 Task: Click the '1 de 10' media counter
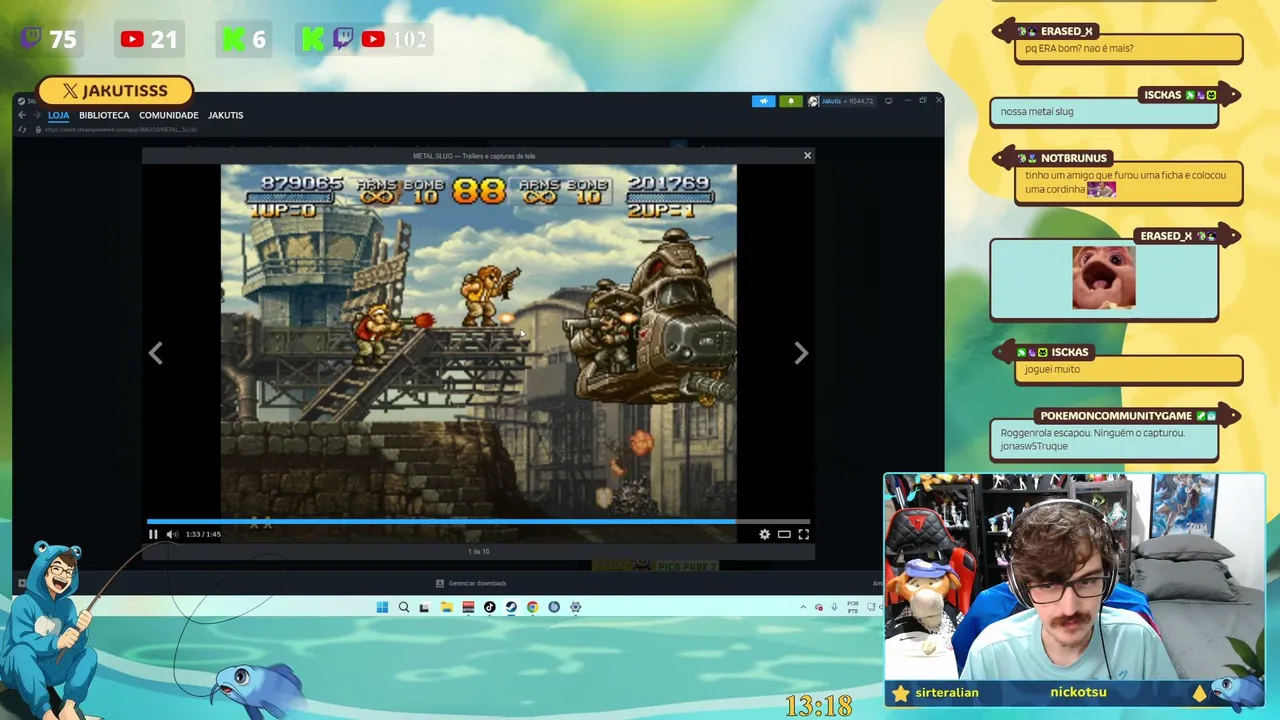point(479,552)
